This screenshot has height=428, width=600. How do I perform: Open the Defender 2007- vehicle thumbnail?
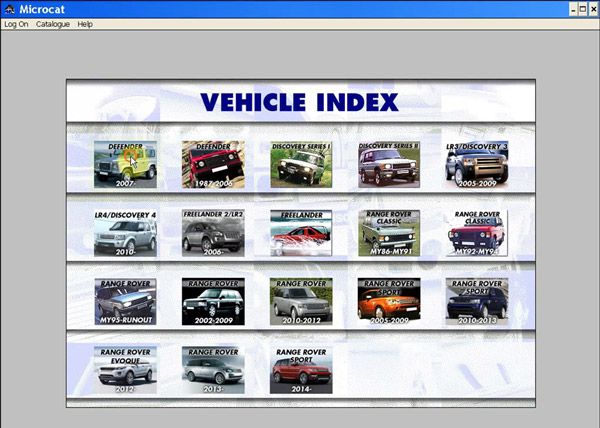[x=125, y=164]
